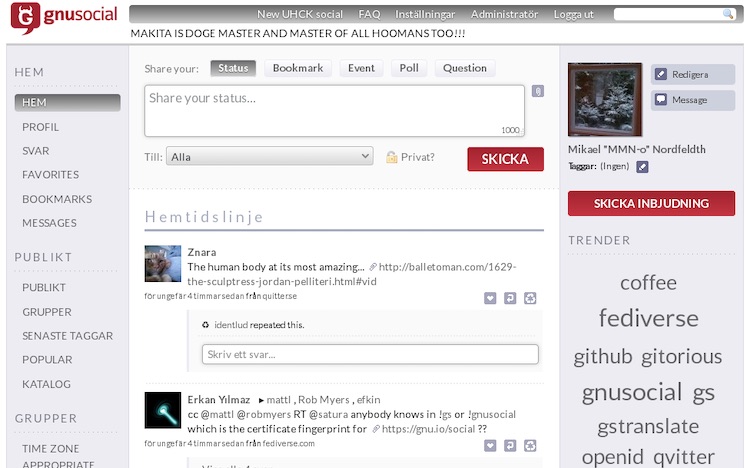The width and height of the screenshot is (750, 468).
Task: Click the coffee trending tag
Action: pyautogui.click(x=649, y=283)
